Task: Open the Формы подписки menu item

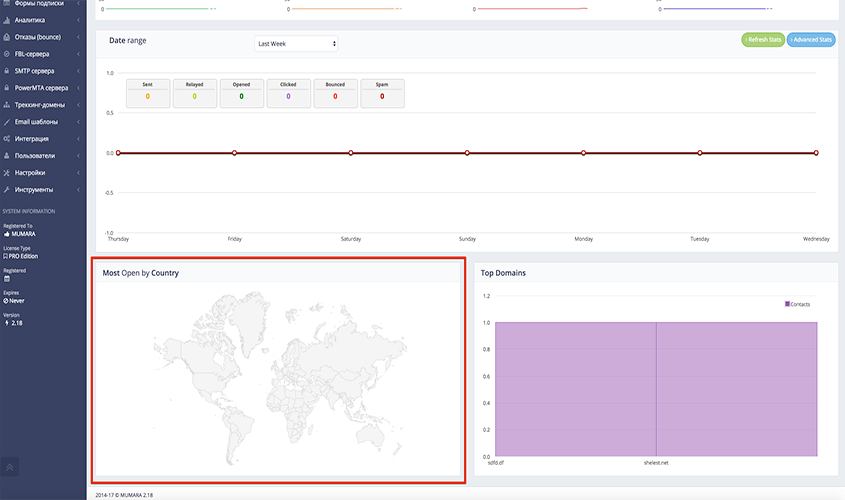Action: coord(39,4)
